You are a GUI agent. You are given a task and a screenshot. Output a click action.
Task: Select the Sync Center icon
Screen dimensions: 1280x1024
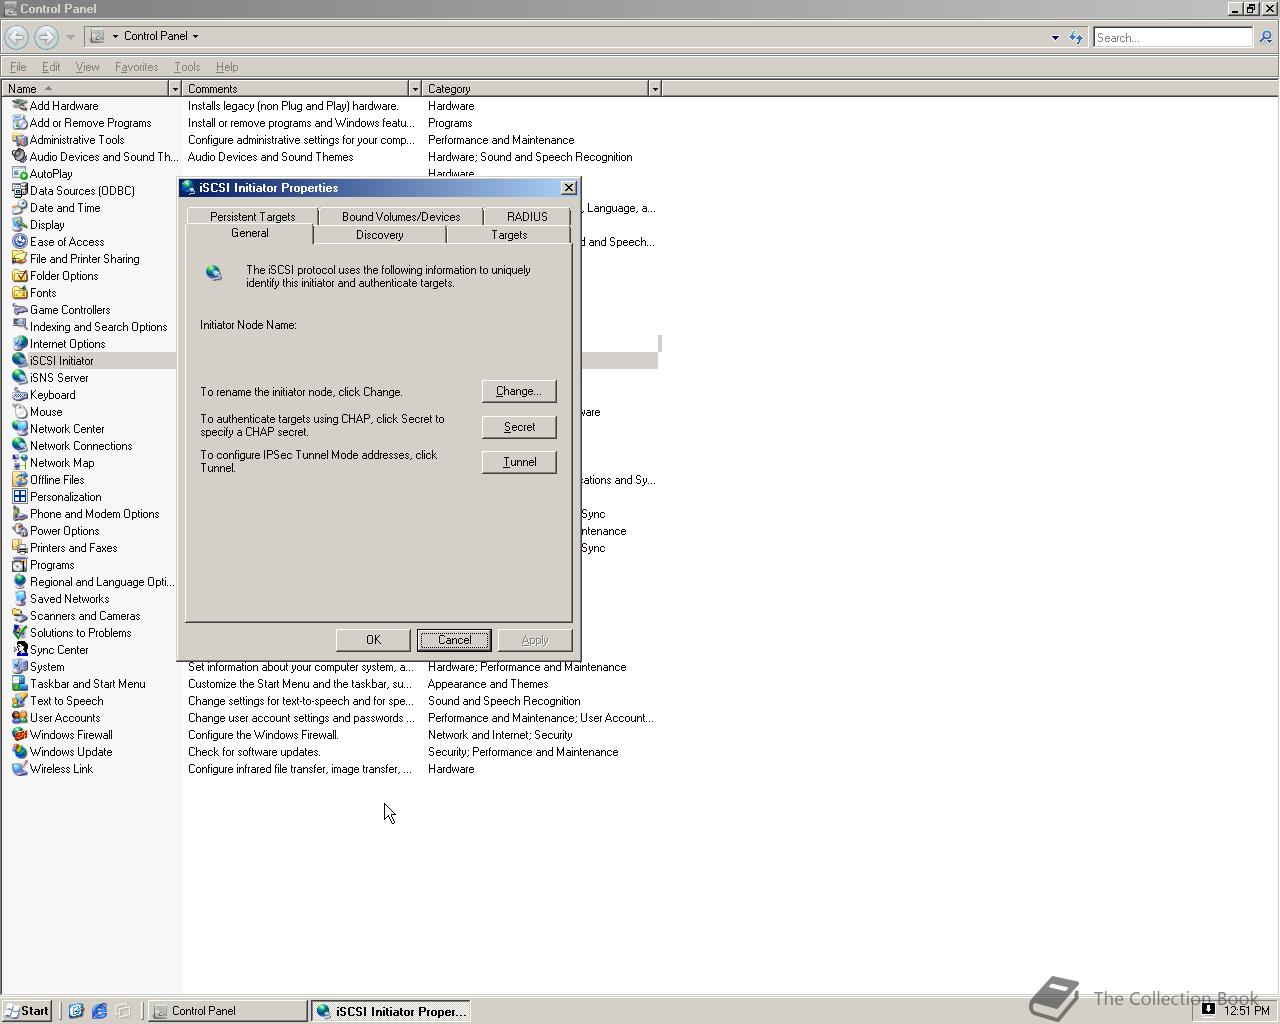(19, 650)
